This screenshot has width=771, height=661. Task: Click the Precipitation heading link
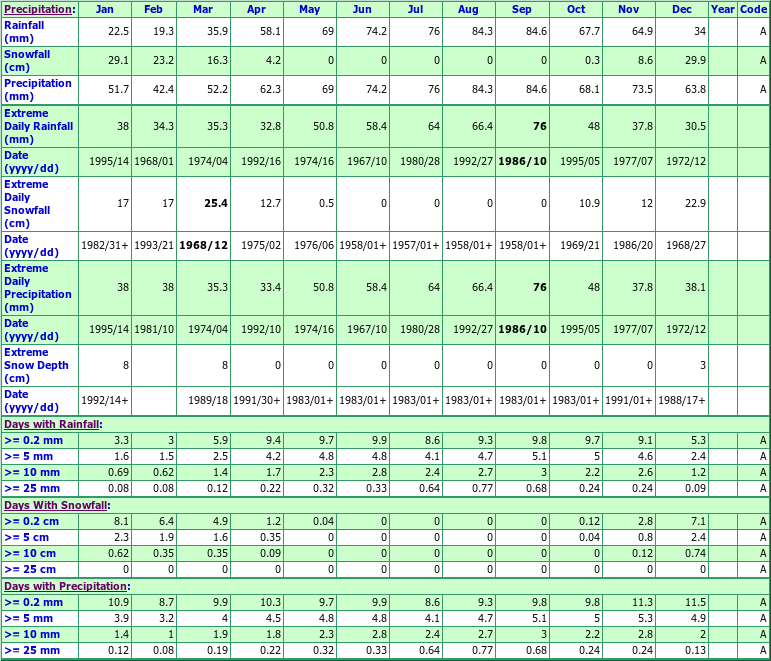point(38,9)
